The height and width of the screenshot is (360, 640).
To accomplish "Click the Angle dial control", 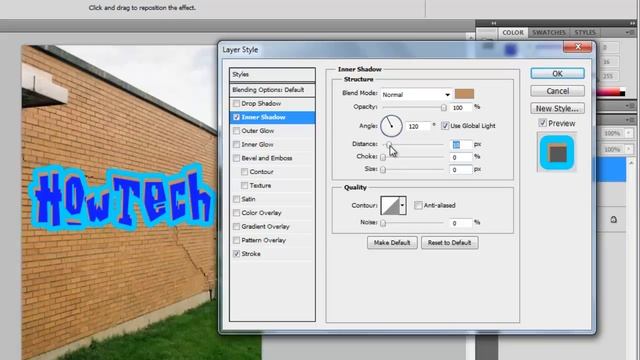I will click(x=391, y=126).
